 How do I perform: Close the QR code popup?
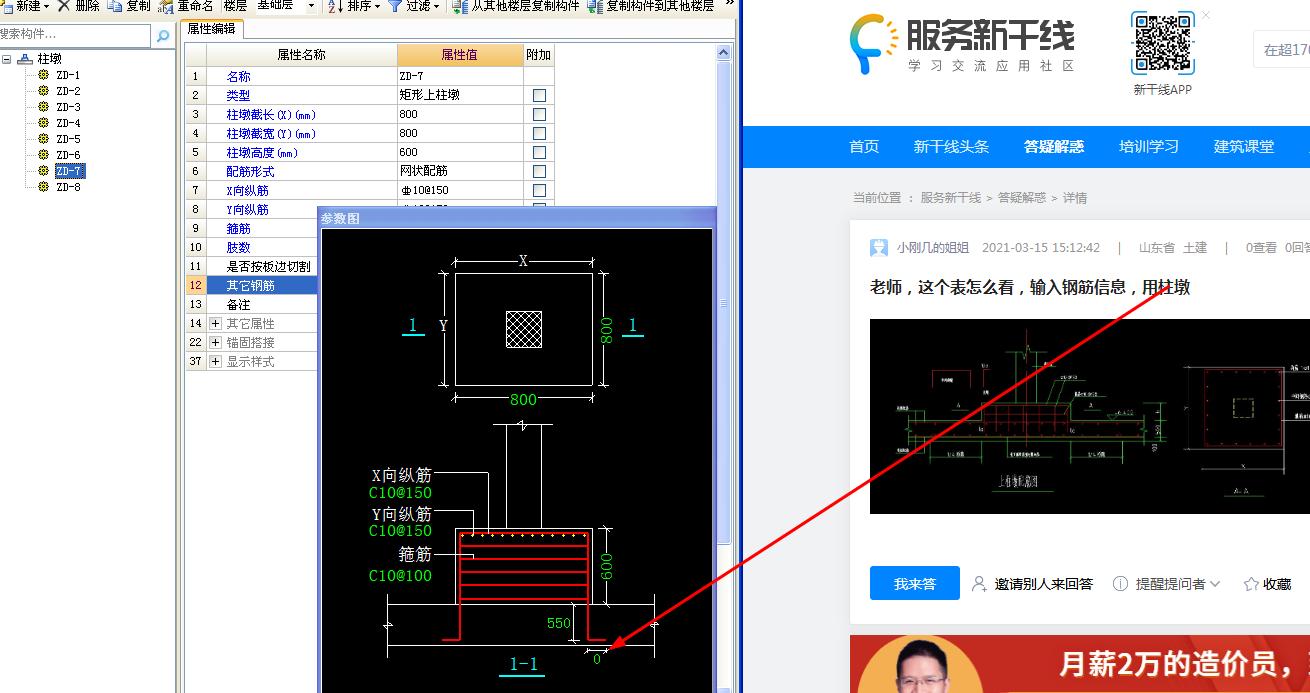1206,15
